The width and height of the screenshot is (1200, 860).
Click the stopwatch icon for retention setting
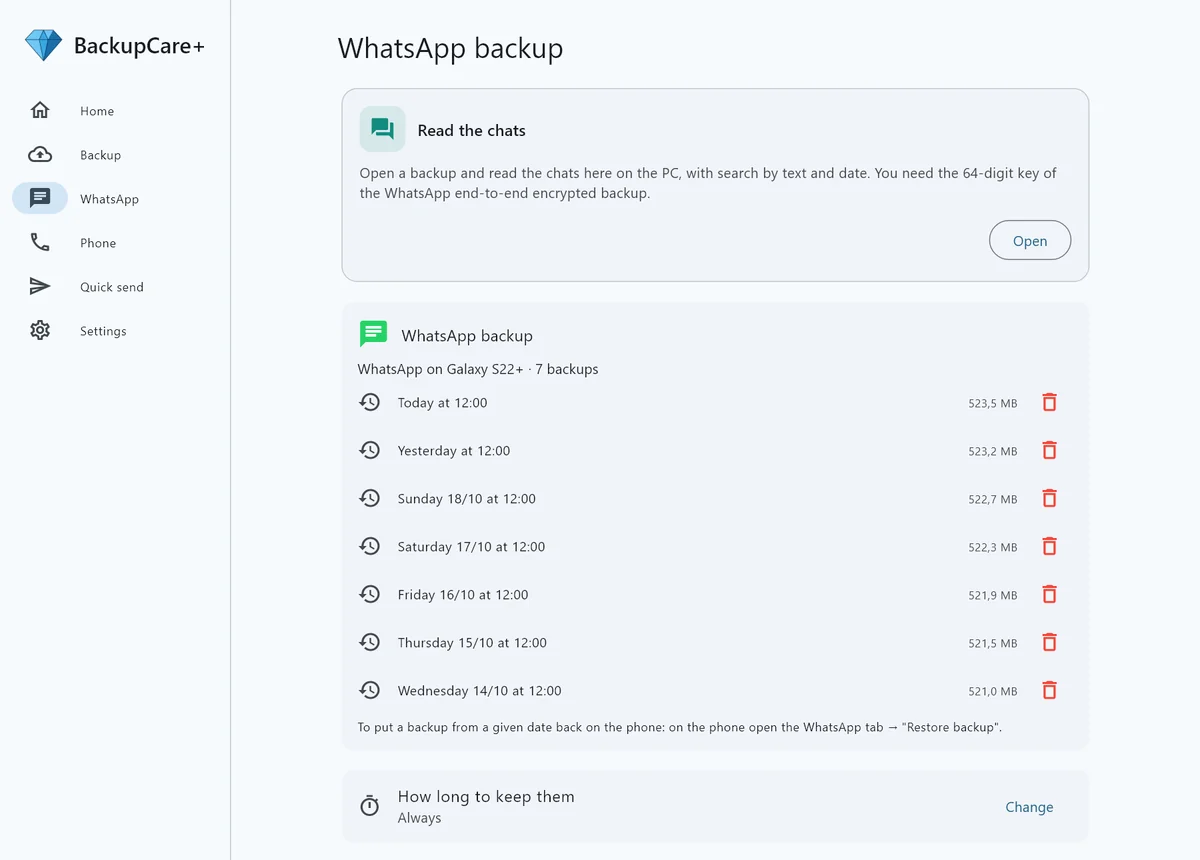[x=370, y=806]
